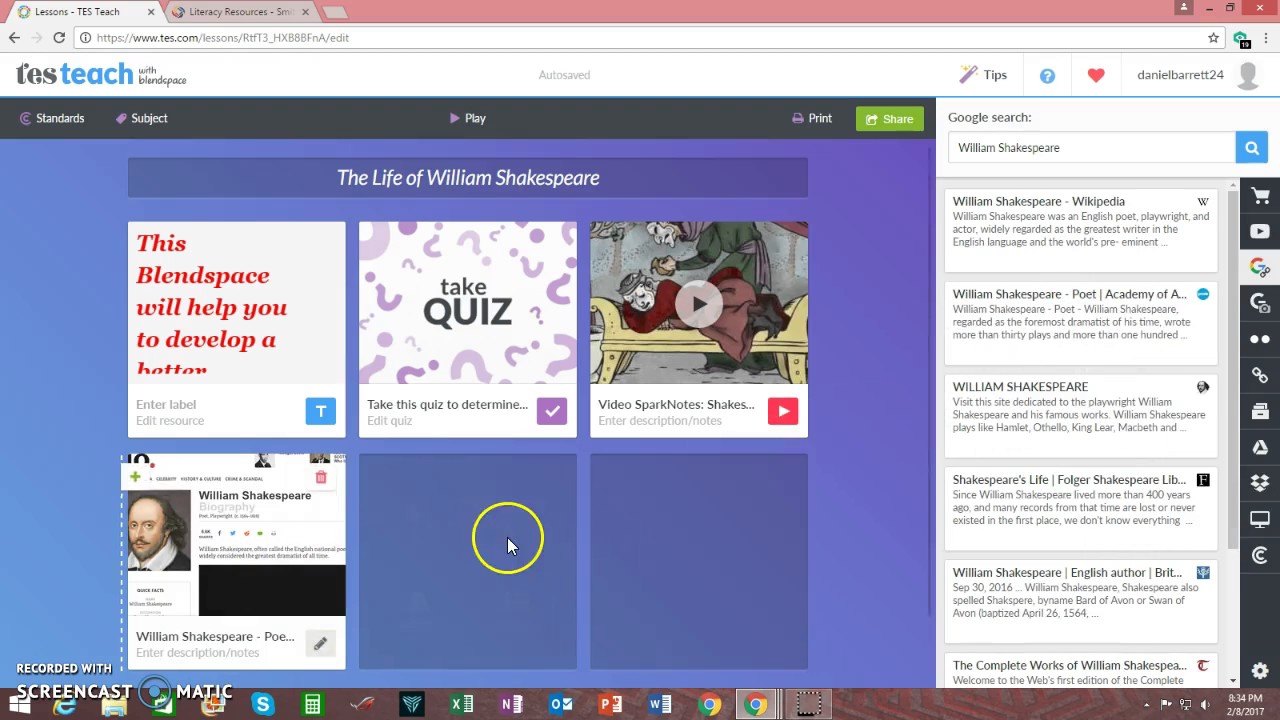
Task: Open Word from the taskbar
Action: pos(660,705)
